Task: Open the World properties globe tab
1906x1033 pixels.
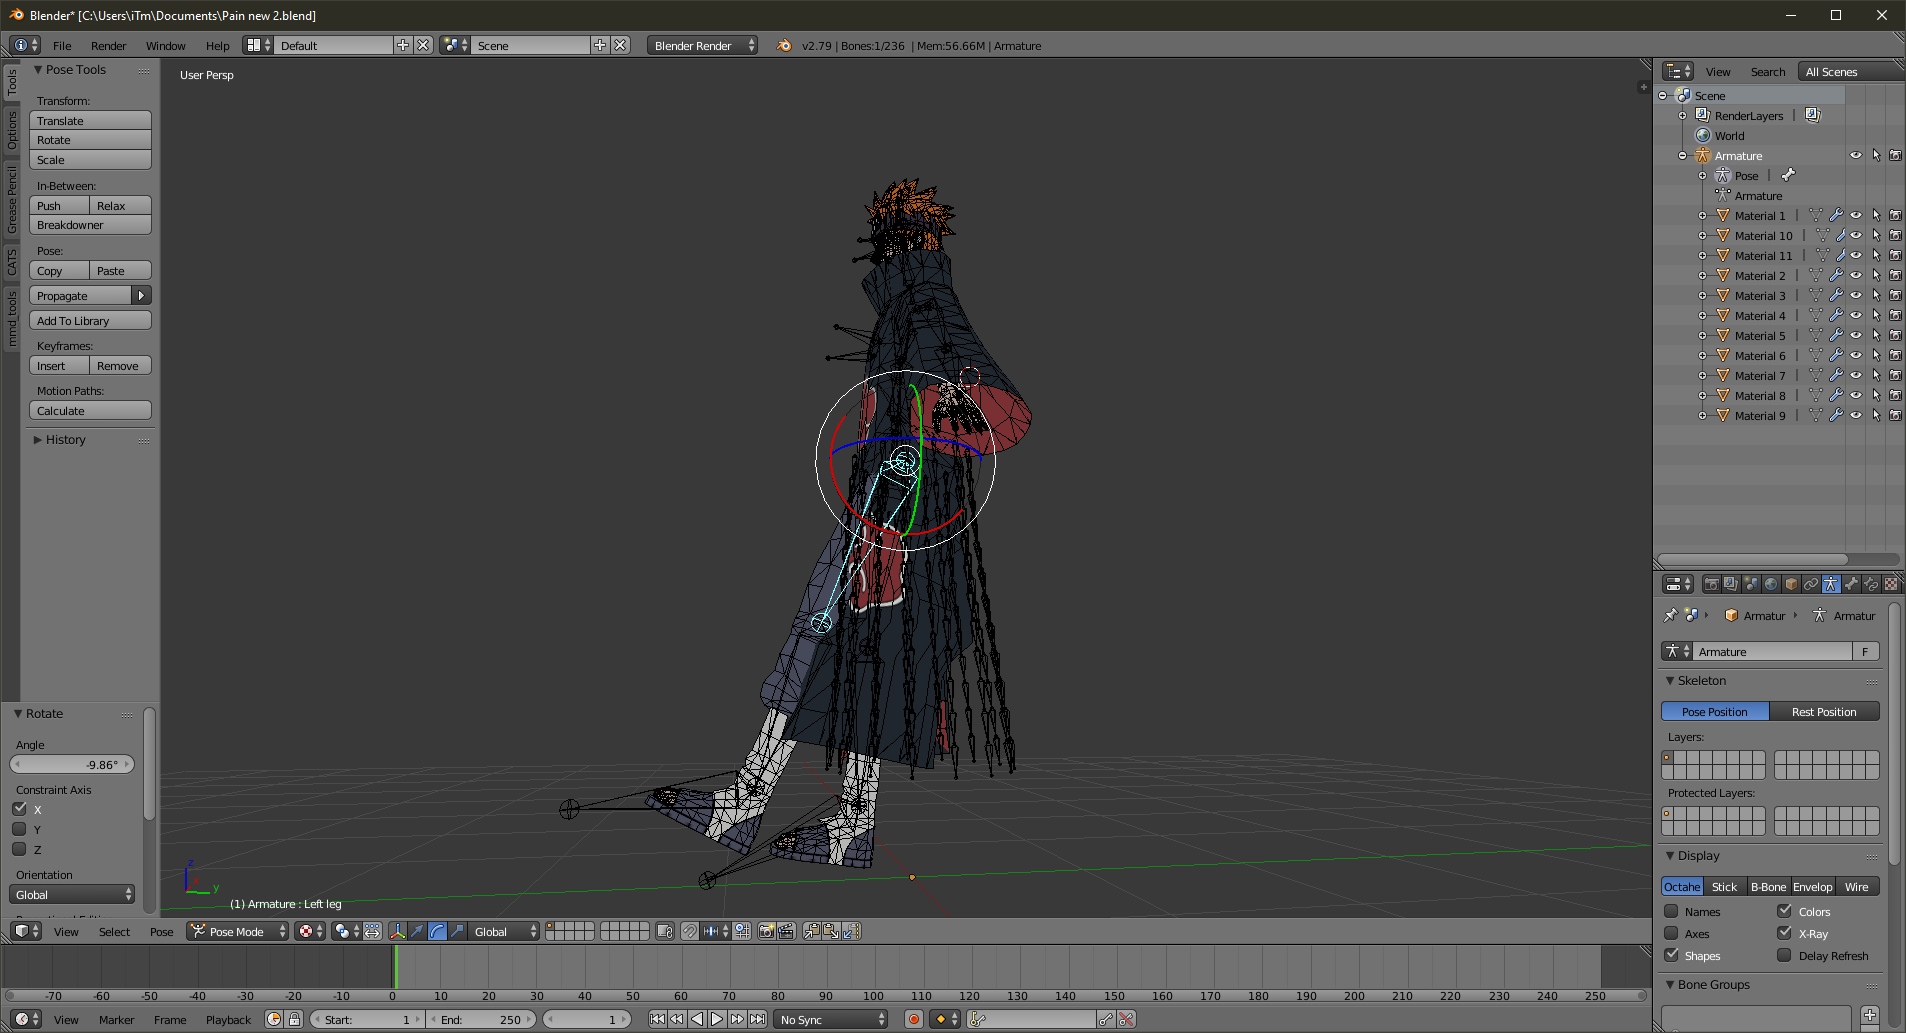Action: (1771, 584)
